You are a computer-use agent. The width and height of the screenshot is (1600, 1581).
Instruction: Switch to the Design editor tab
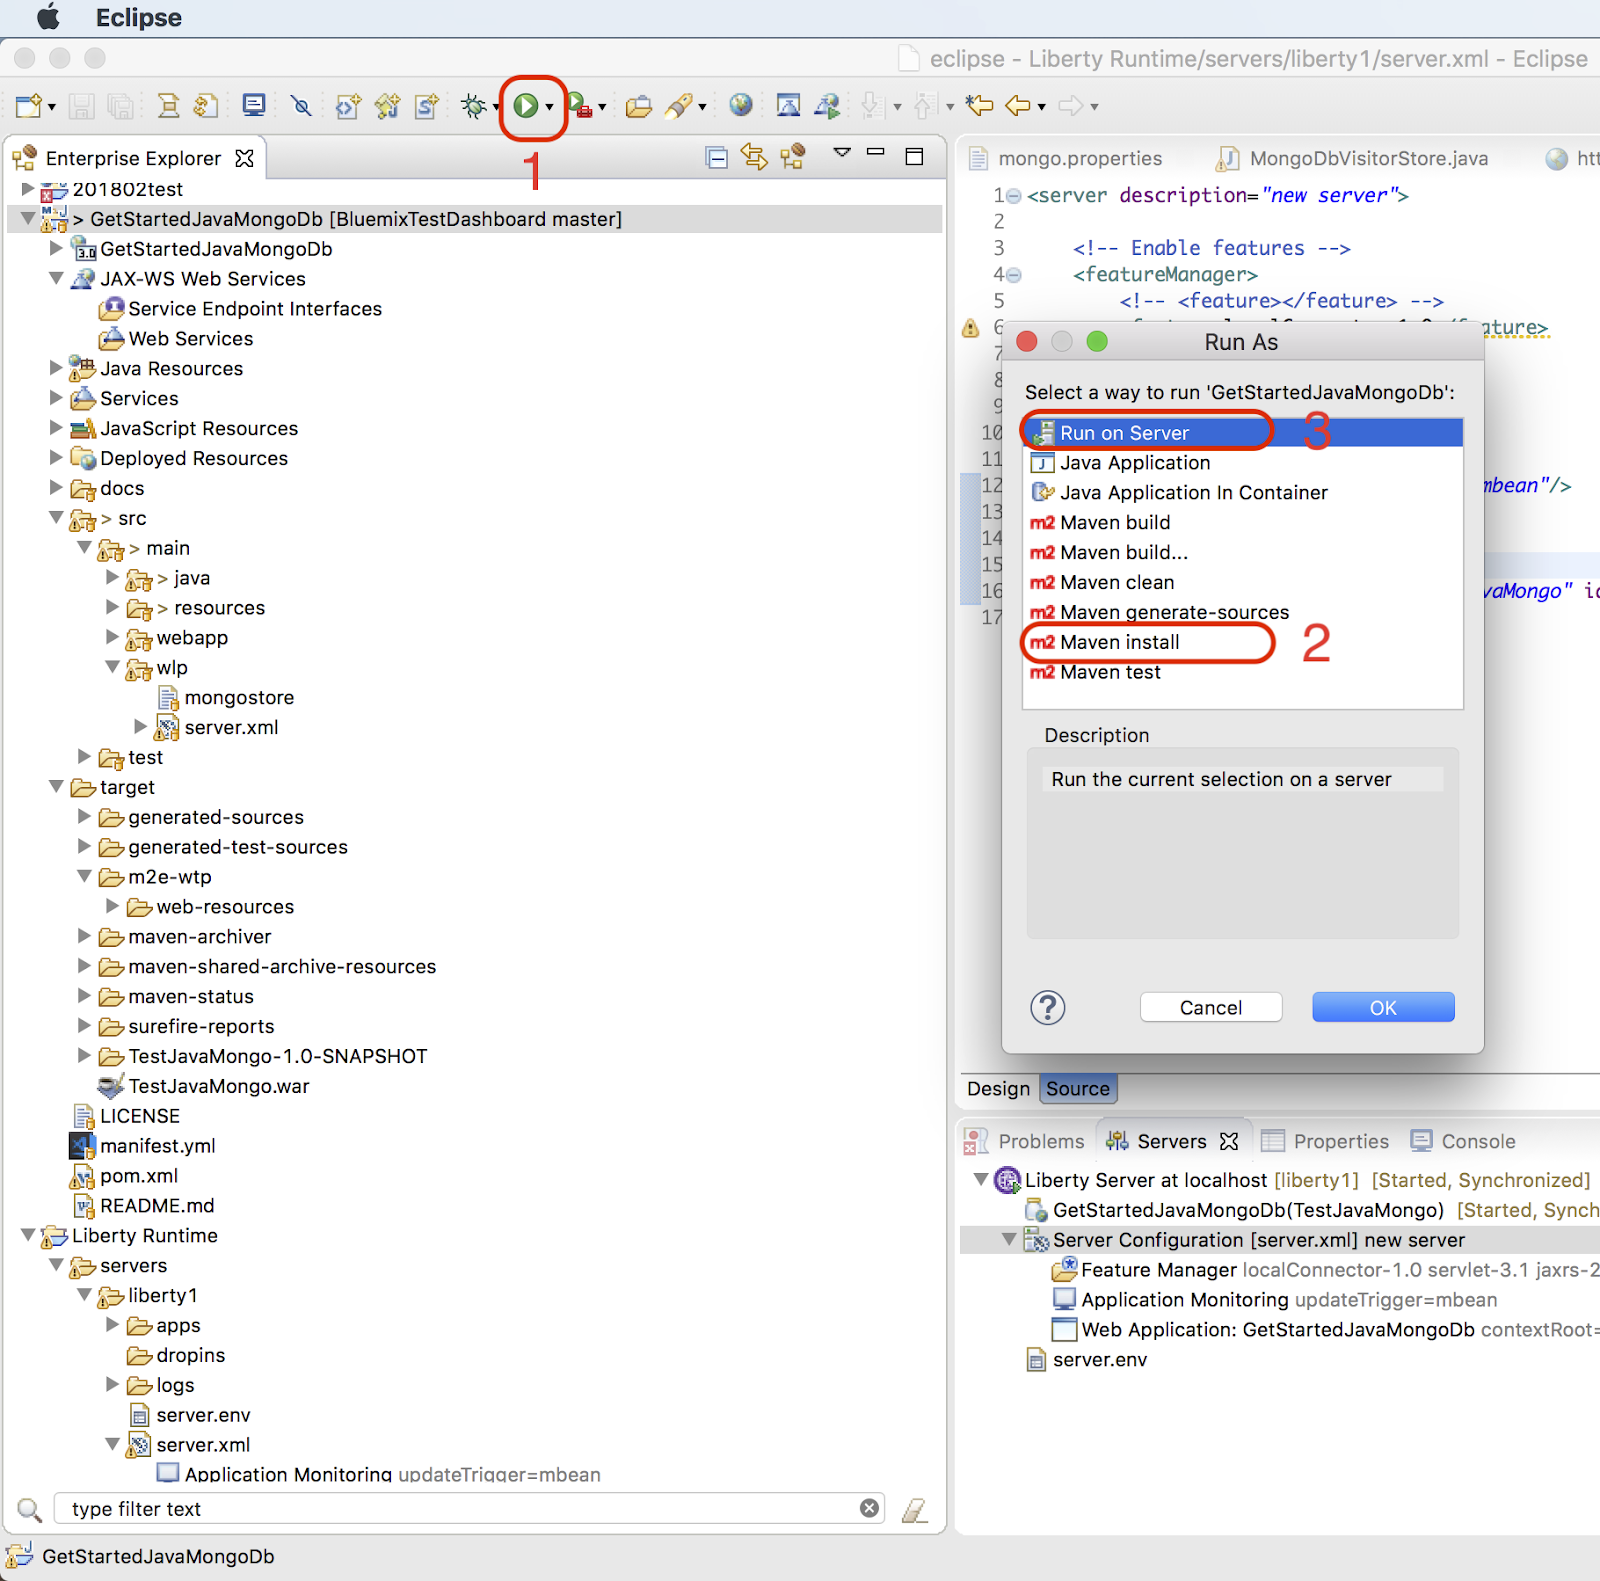pyautogui.click(x=998, y=1088)
